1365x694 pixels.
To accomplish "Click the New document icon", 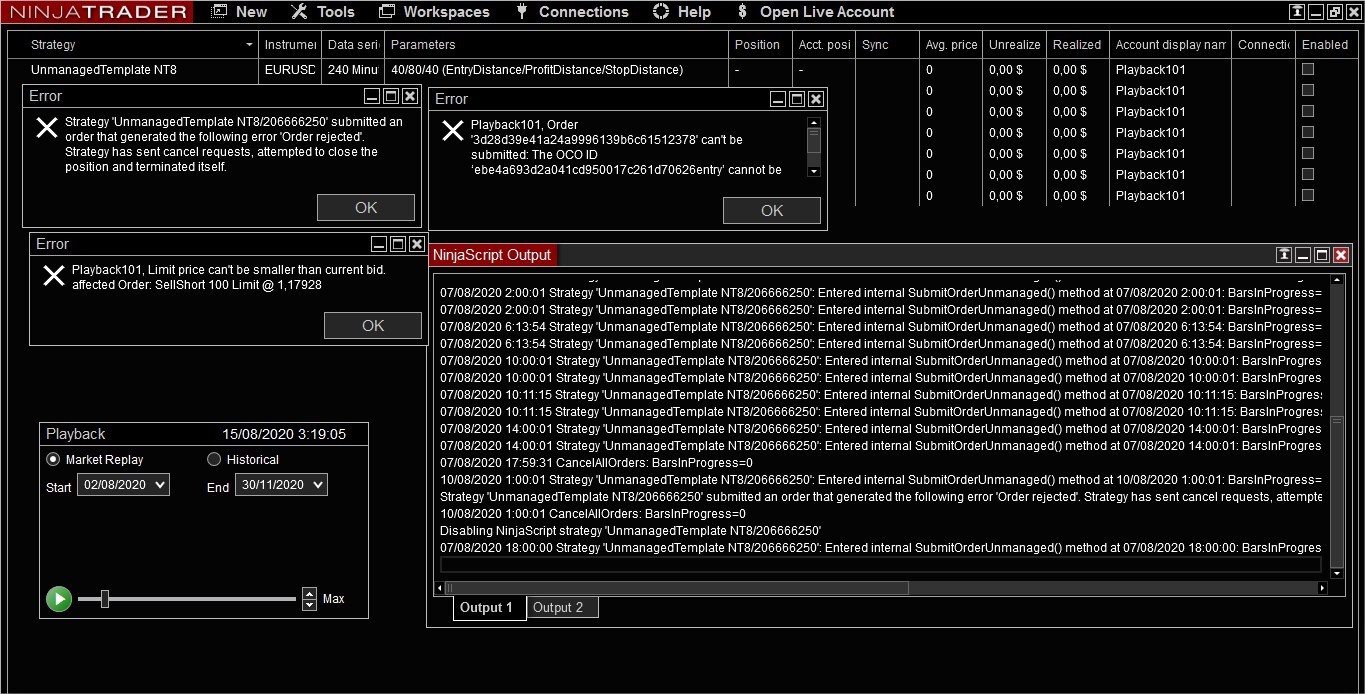I will click(x=219, y=12).
